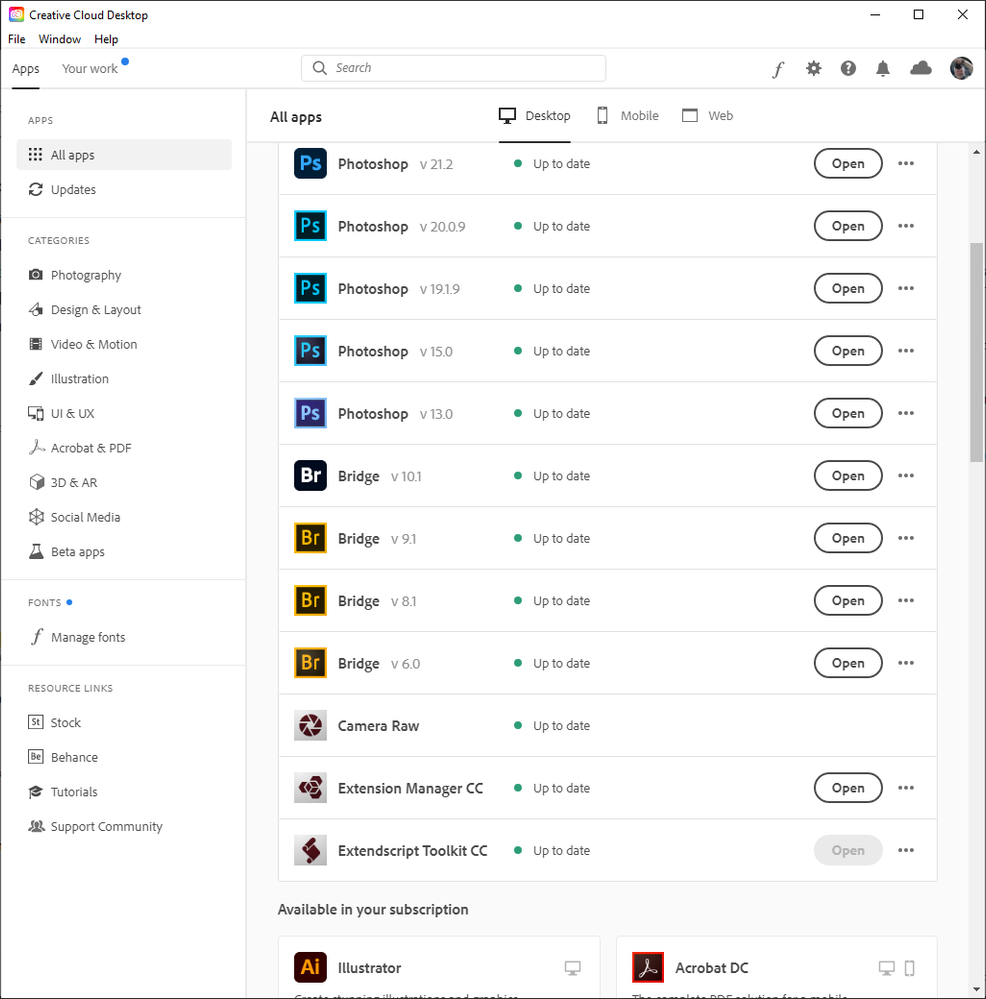Select the 3D & AR category
This screenshot has width=986, height=999.
(x=63, y=482)
